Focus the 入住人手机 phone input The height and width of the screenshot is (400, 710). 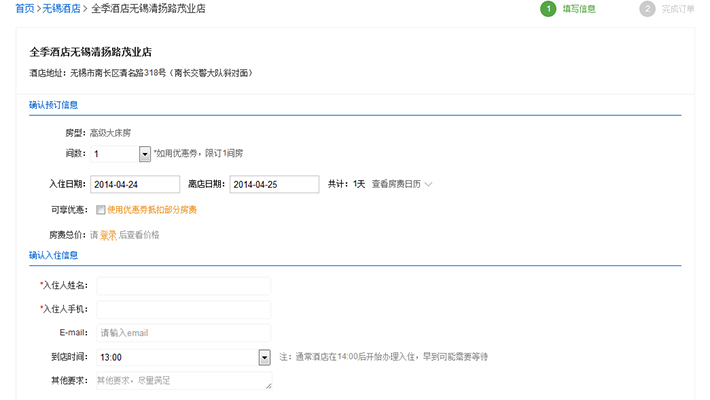tap(183, 309)
